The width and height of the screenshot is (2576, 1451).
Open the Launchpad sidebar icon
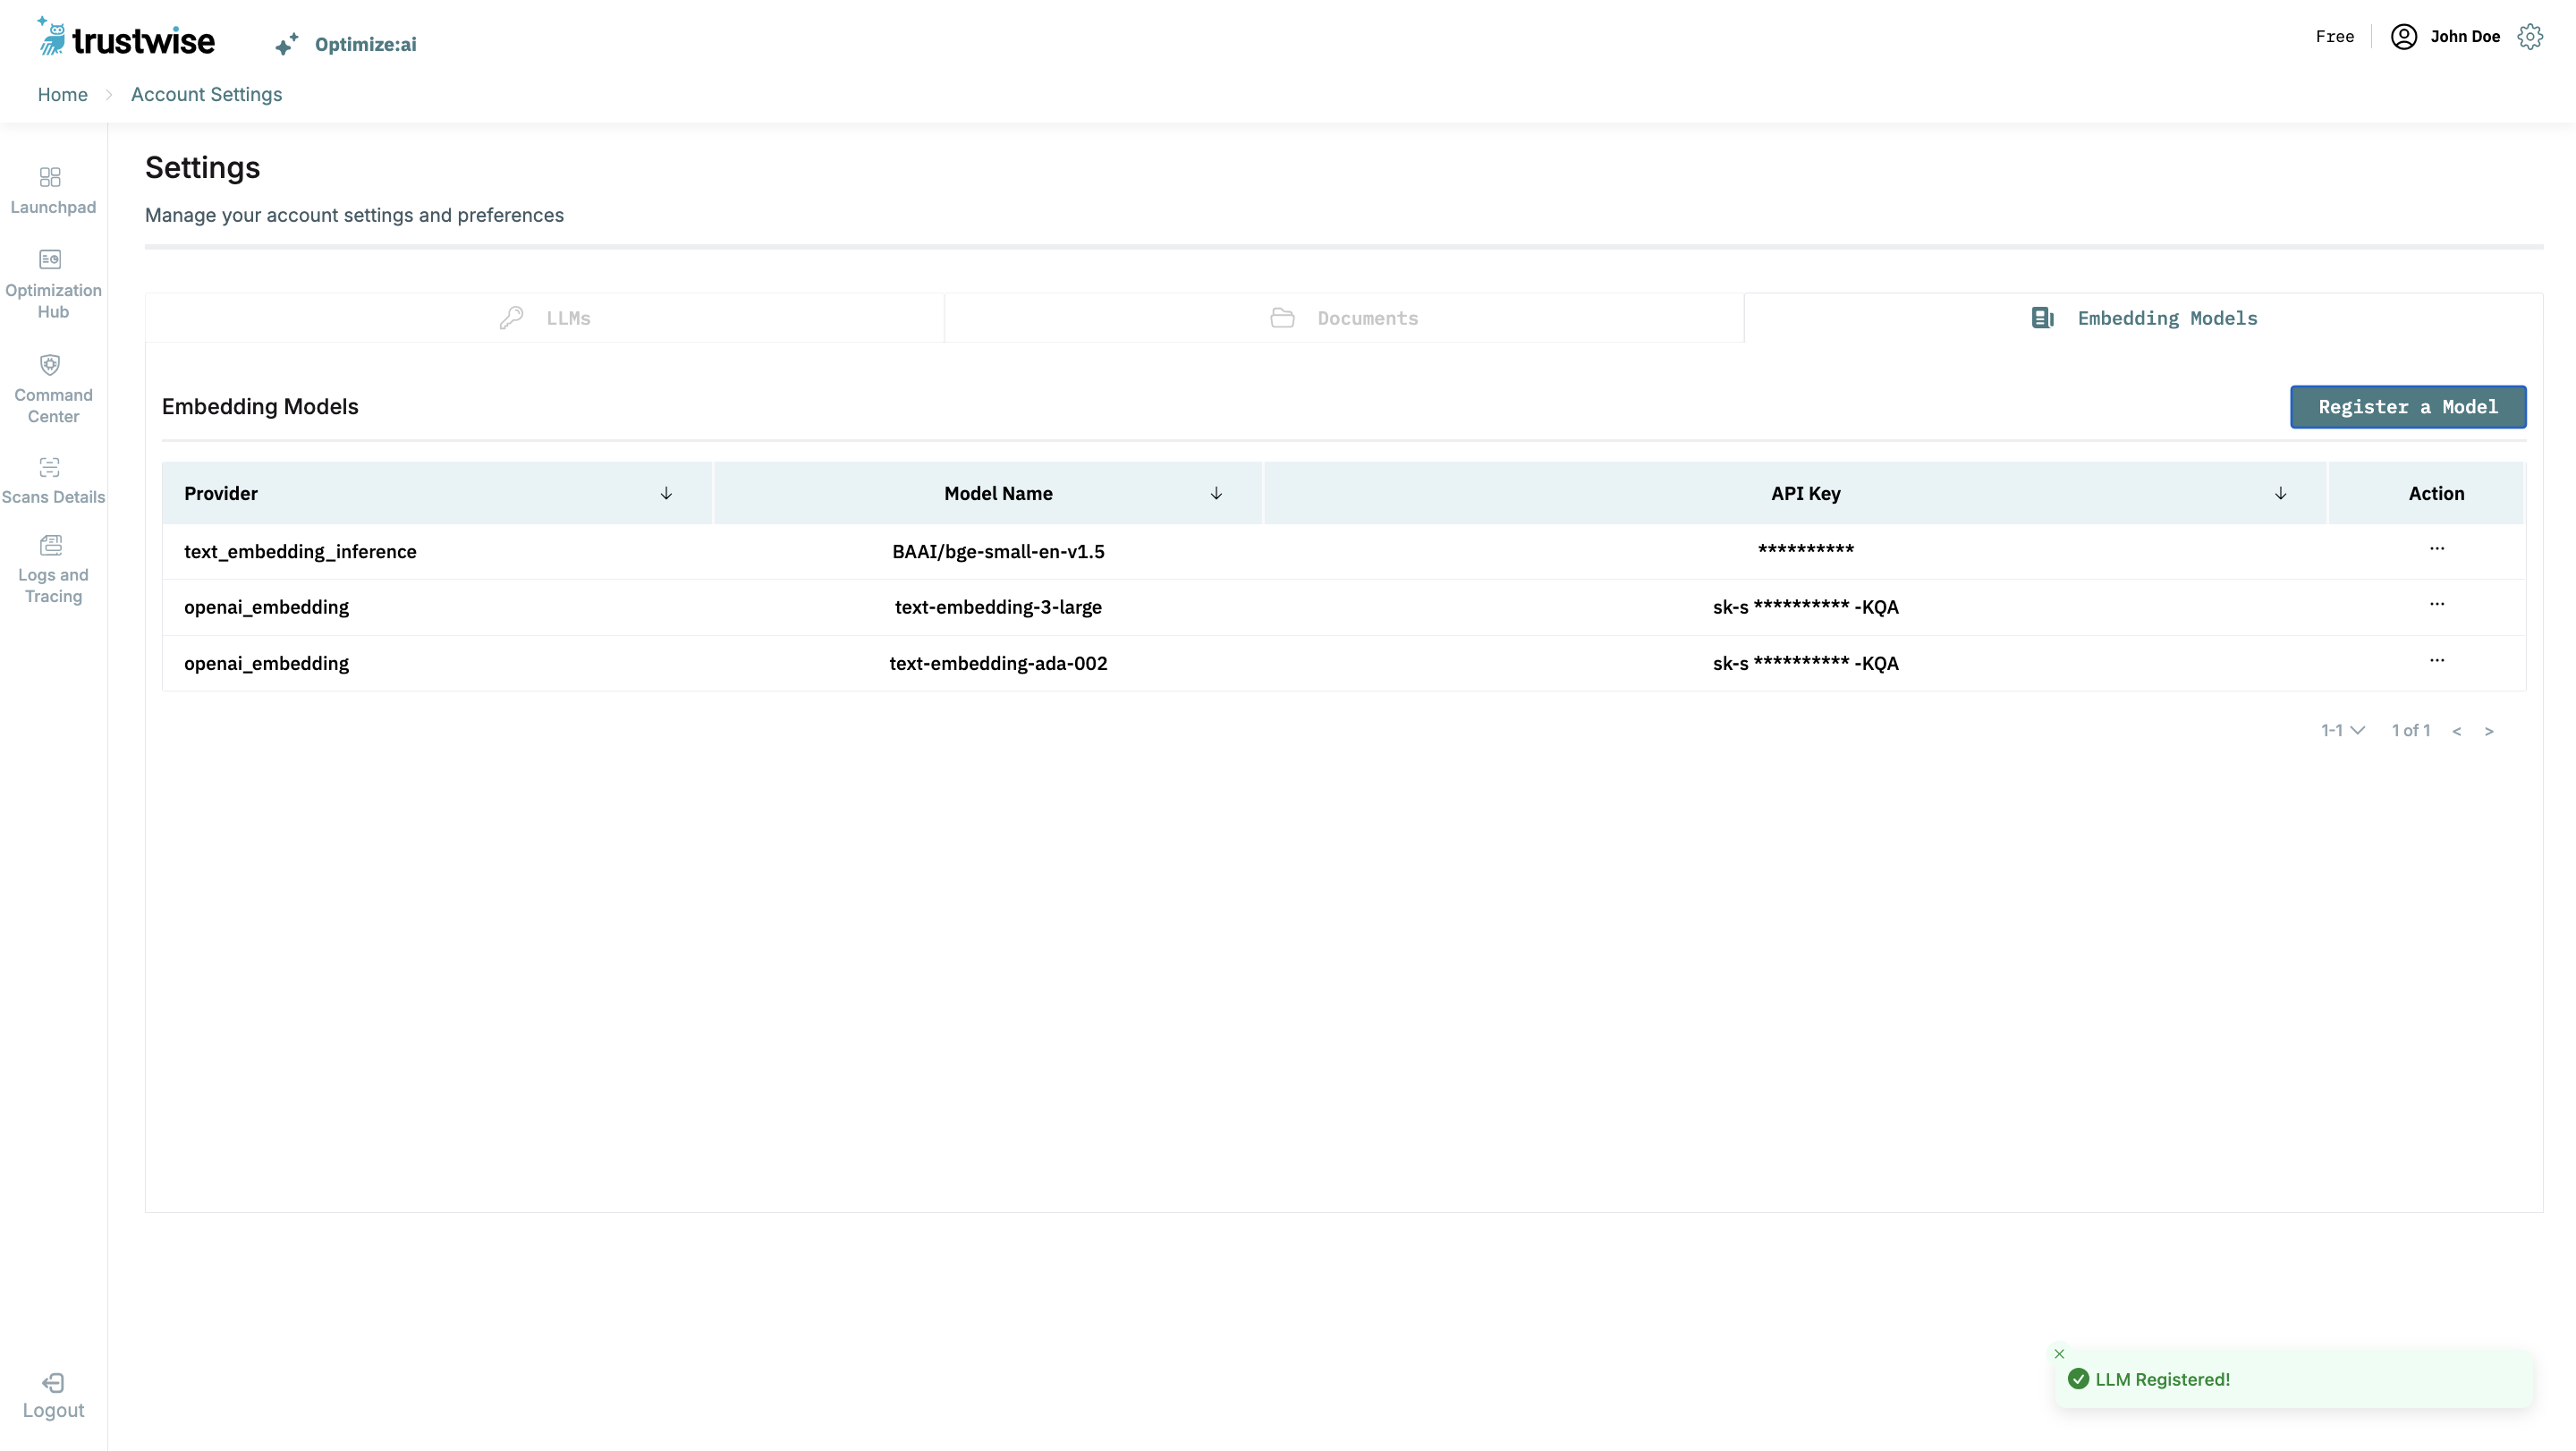pyautogui.click(x=50, y=177)
